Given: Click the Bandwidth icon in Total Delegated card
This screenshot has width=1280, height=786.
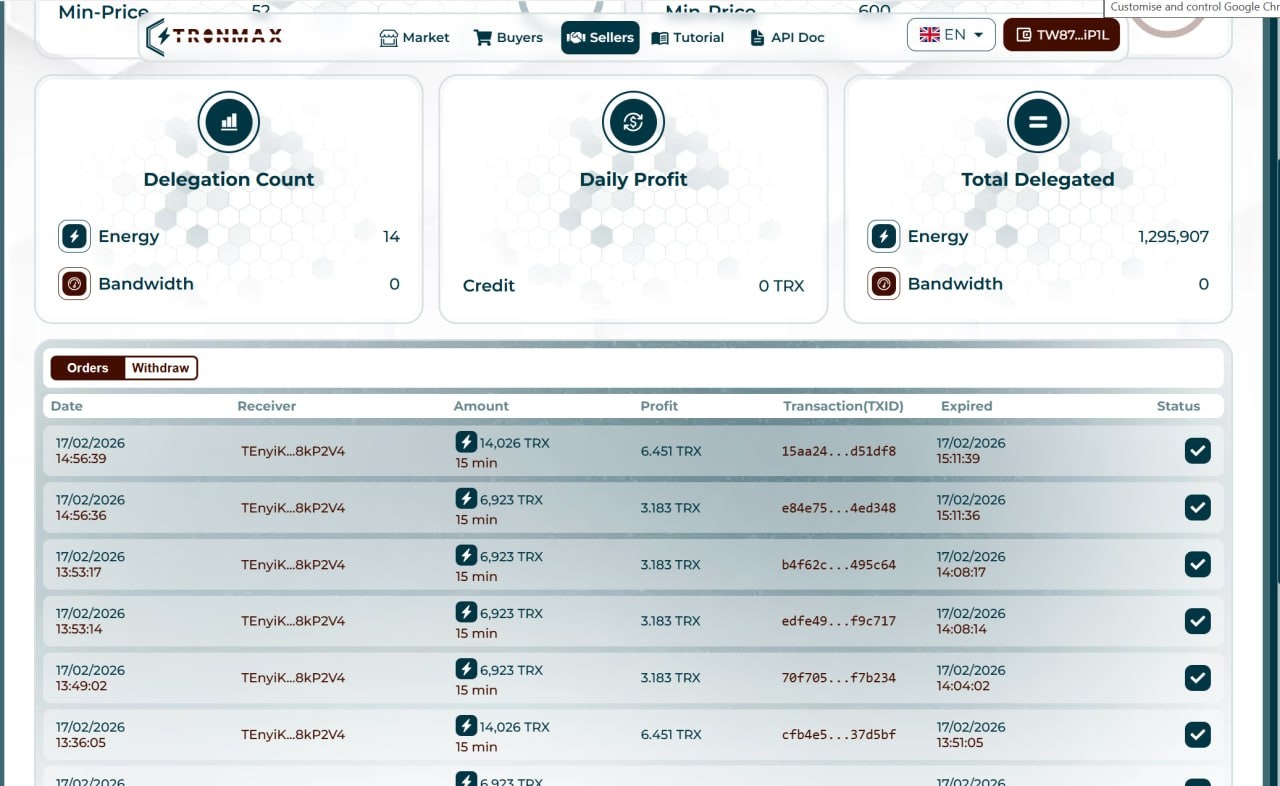Looking at the screenshot, I should click(x=883, y=284).
